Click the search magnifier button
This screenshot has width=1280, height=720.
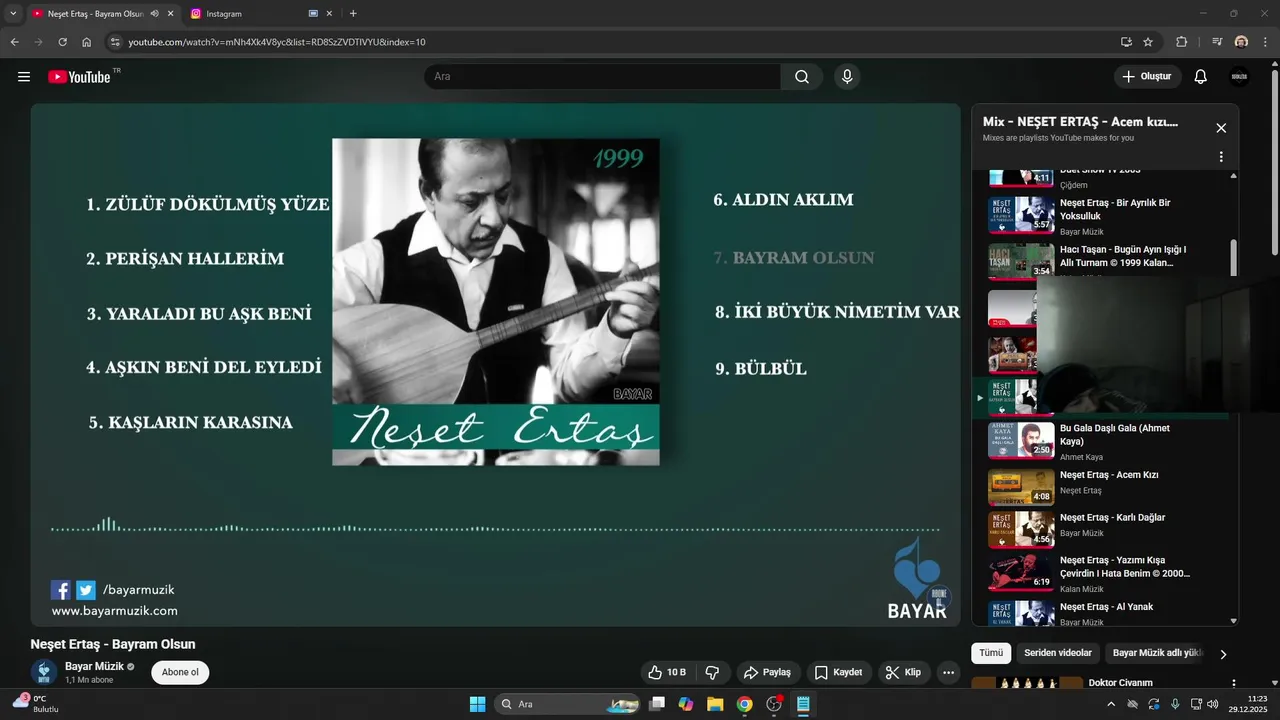[x=802, y=77]
